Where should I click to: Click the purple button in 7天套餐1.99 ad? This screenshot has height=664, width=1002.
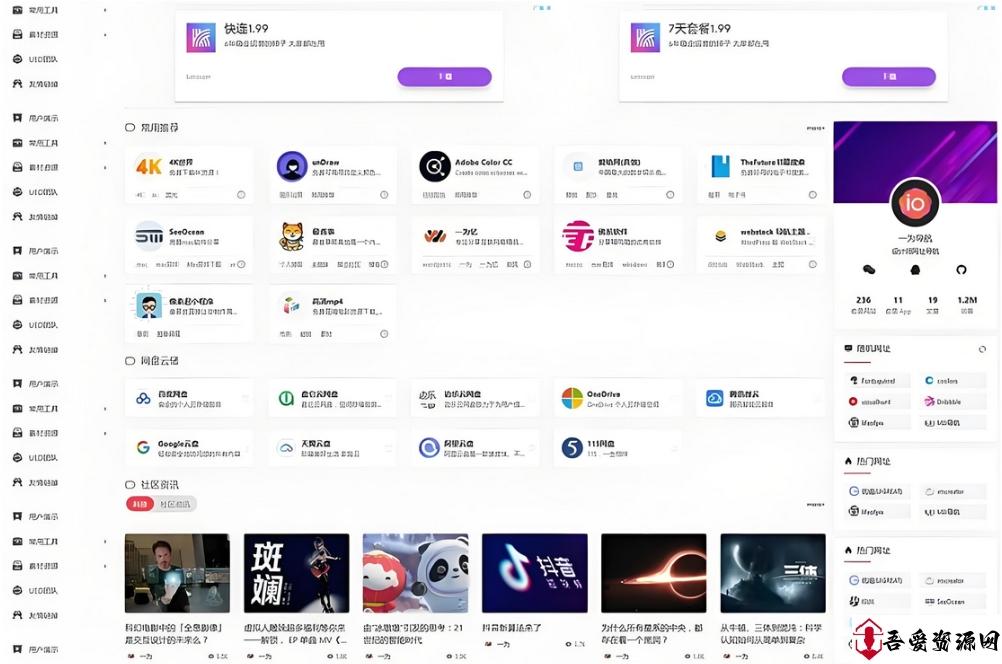pos(889,77)
